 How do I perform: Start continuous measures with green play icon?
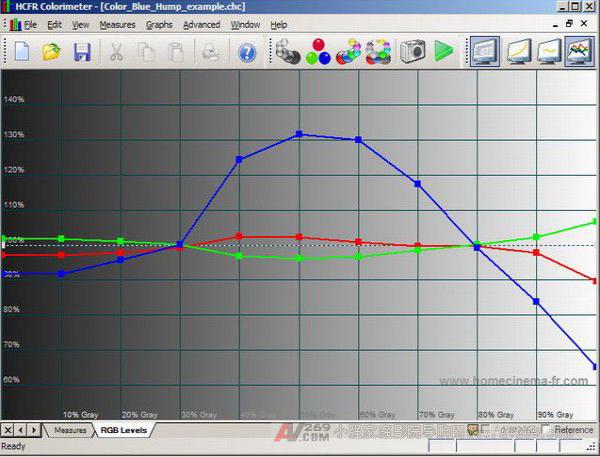click(443, 51)
